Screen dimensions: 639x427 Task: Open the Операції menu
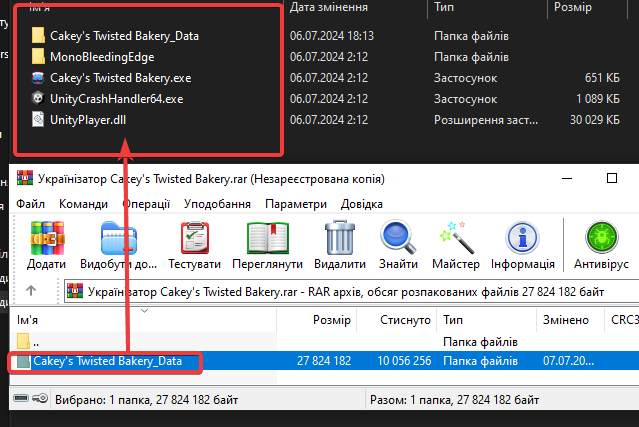pos(146,204)
